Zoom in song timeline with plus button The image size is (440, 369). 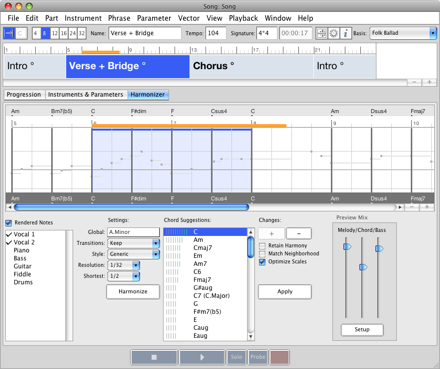(429, 82)
